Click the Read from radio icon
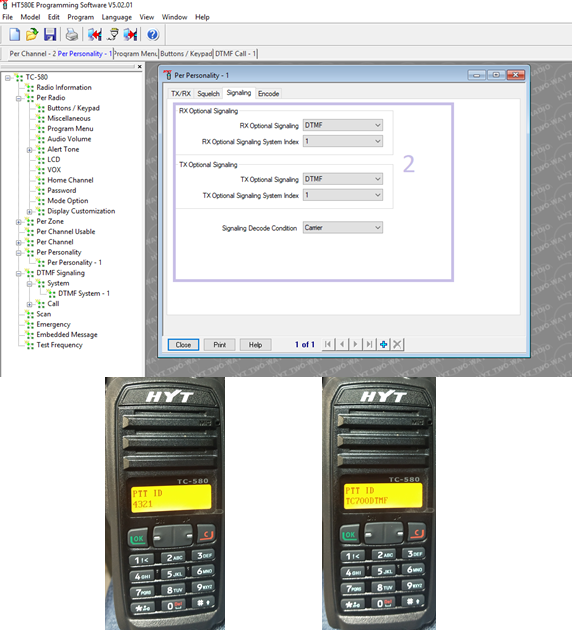Viewport: 572px width, 630px height. click(x=95, y=35)
